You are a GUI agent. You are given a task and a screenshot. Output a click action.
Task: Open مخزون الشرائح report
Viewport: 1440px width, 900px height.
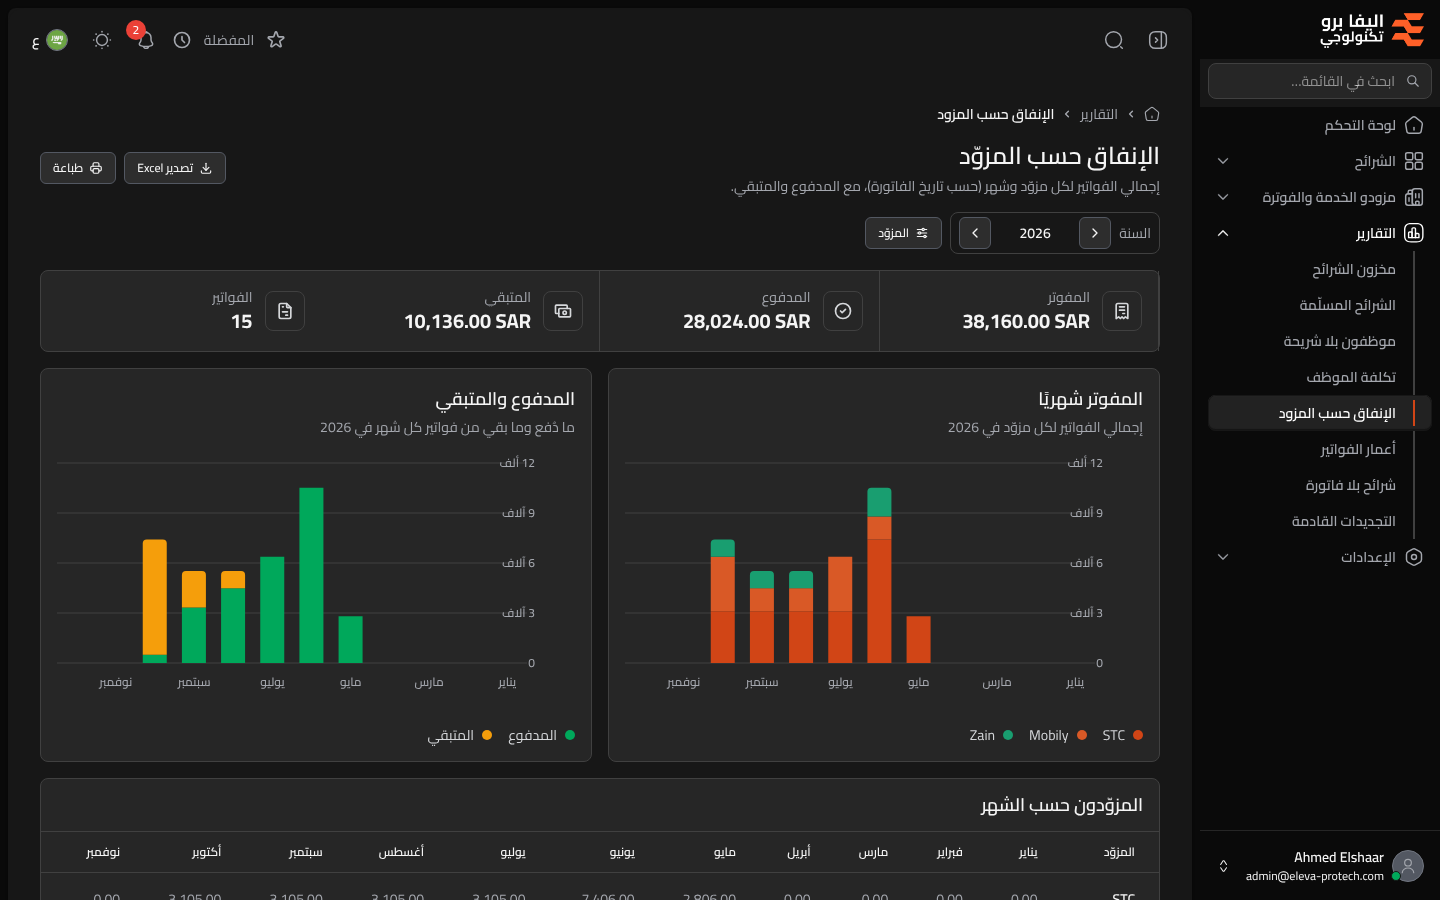point(1354,269)
